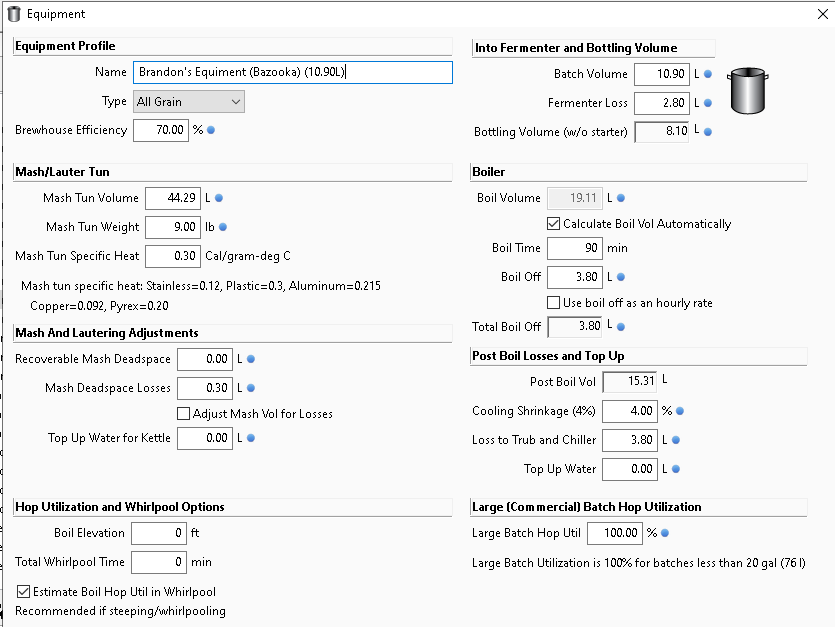Click the blue dot beside Mash Tun Weight
The height and width of the screenshot is (627, 835).
tap(223, 227)
